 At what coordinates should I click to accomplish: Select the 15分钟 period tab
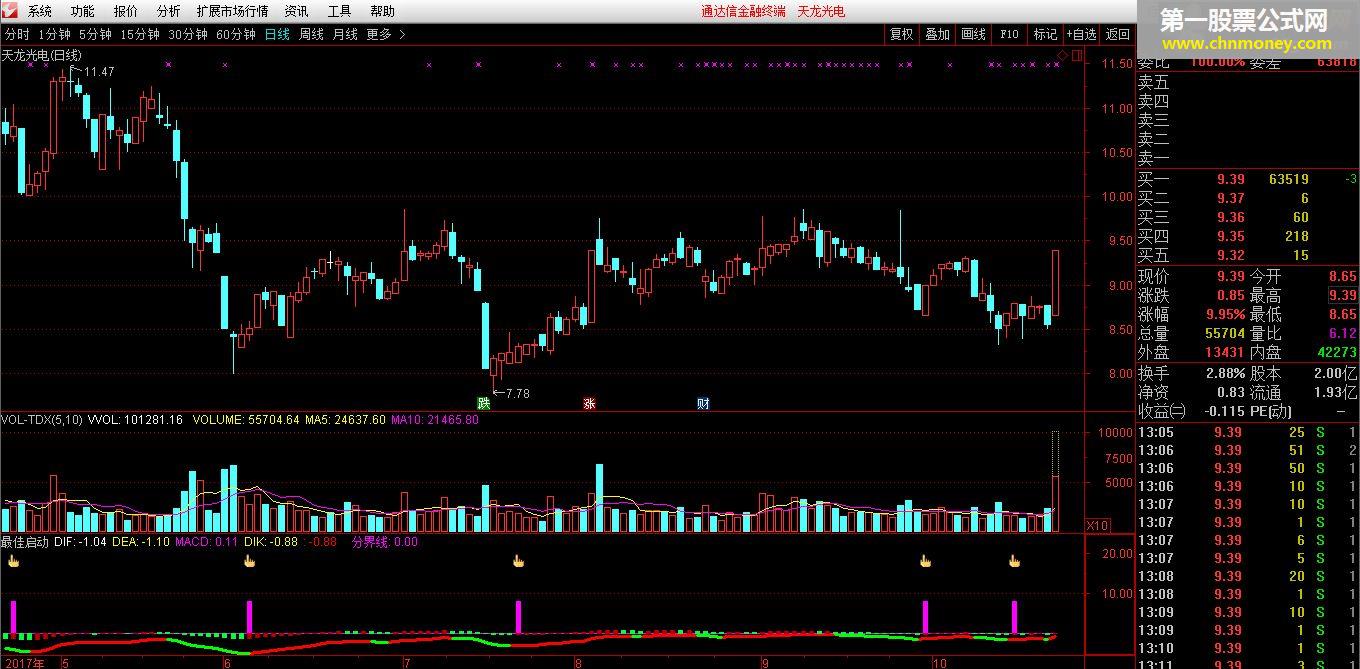[140, 34]
